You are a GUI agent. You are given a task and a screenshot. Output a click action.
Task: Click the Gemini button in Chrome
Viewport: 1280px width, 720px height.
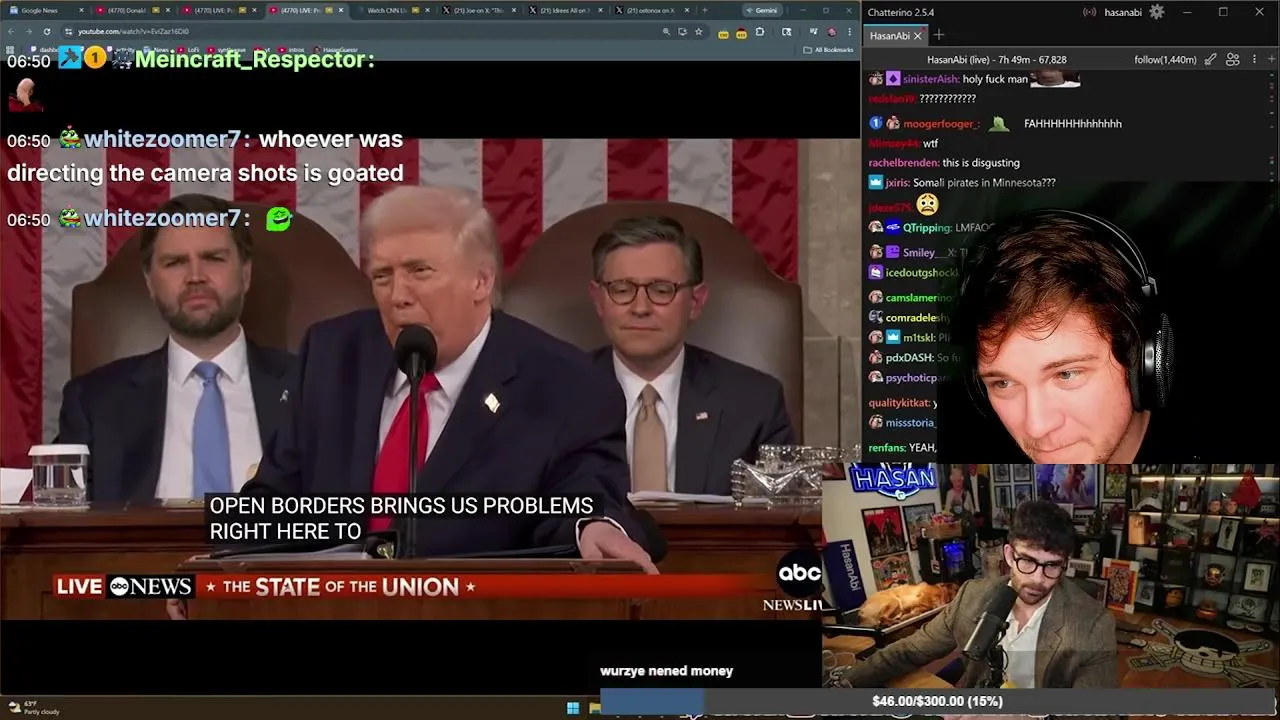[762, 10]
